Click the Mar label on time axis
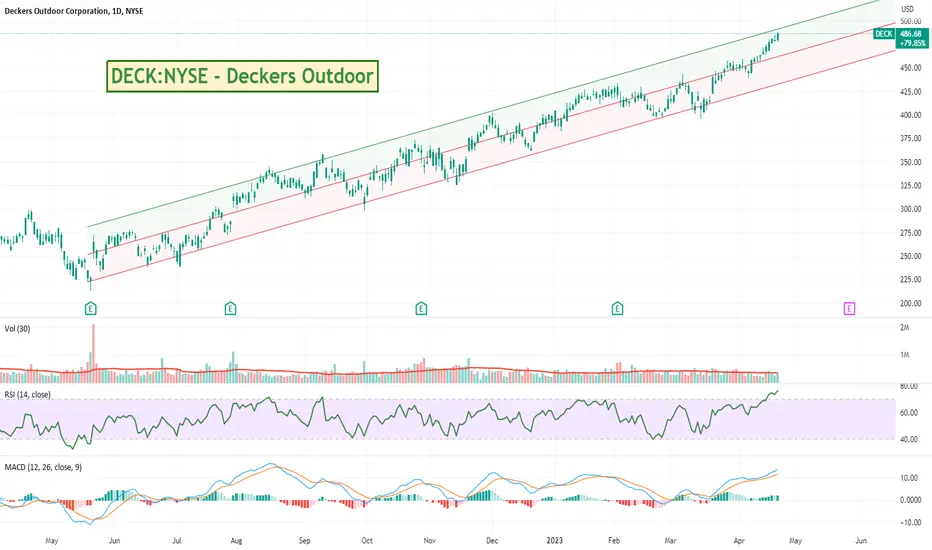The width and height of the screenshot is (932, 550). pos(670,541)
